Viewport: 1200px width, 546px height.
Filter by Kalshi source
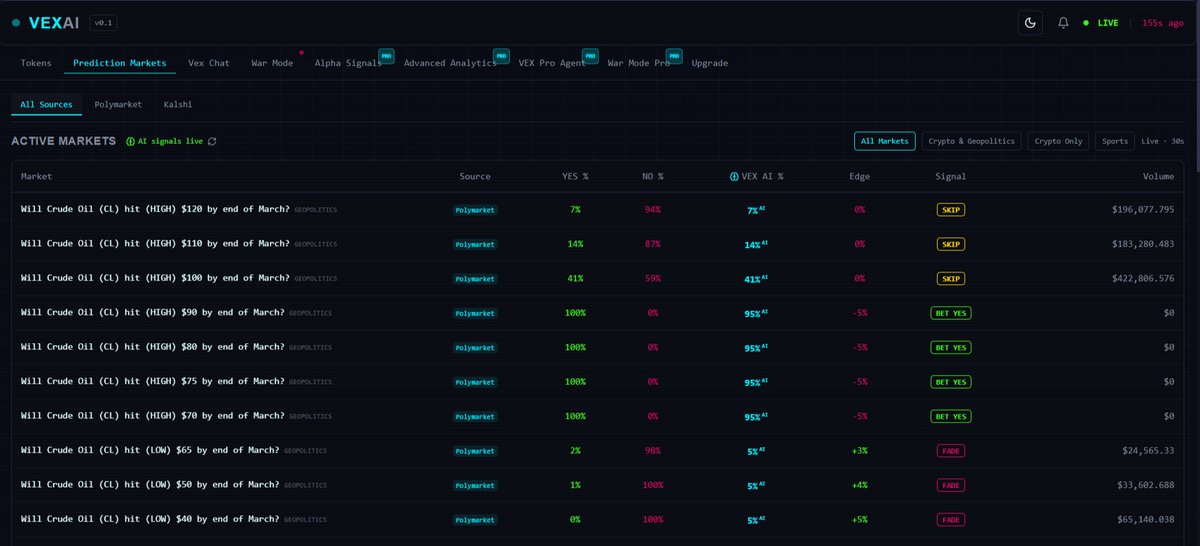pos(178,104)
